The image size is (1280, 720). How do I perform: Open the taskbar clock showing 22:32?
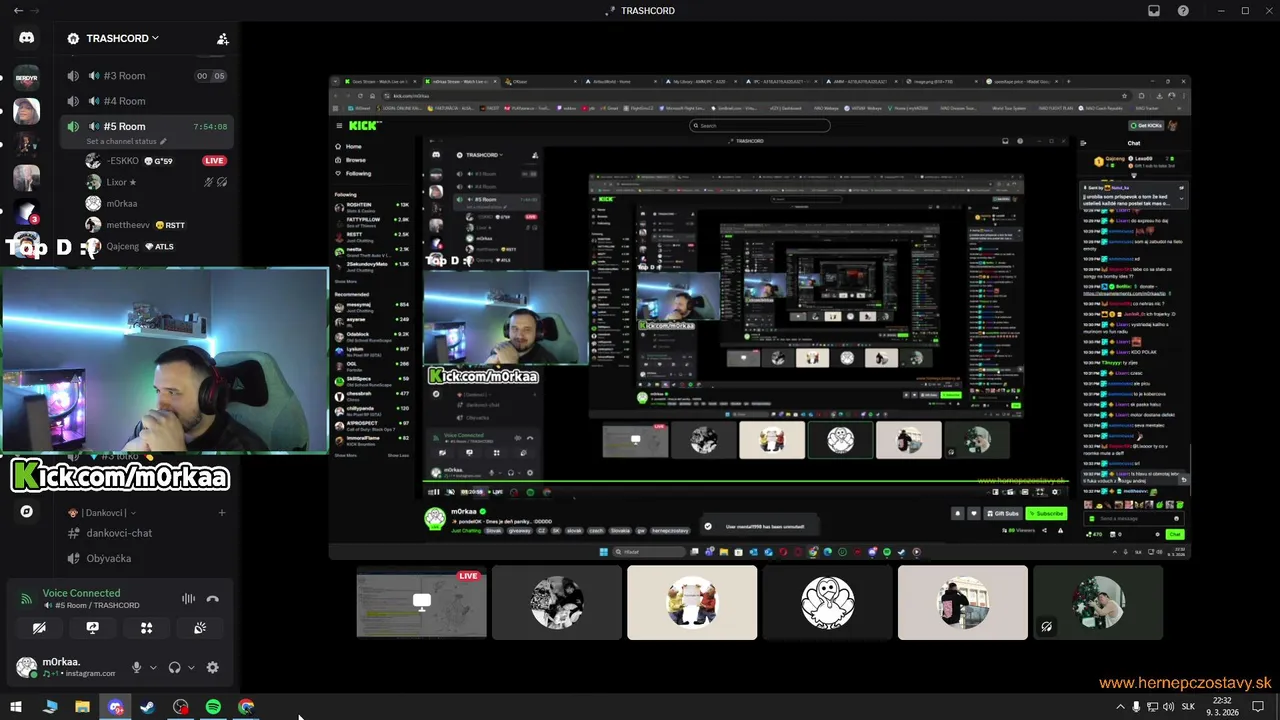click(x=1222, y=707)
